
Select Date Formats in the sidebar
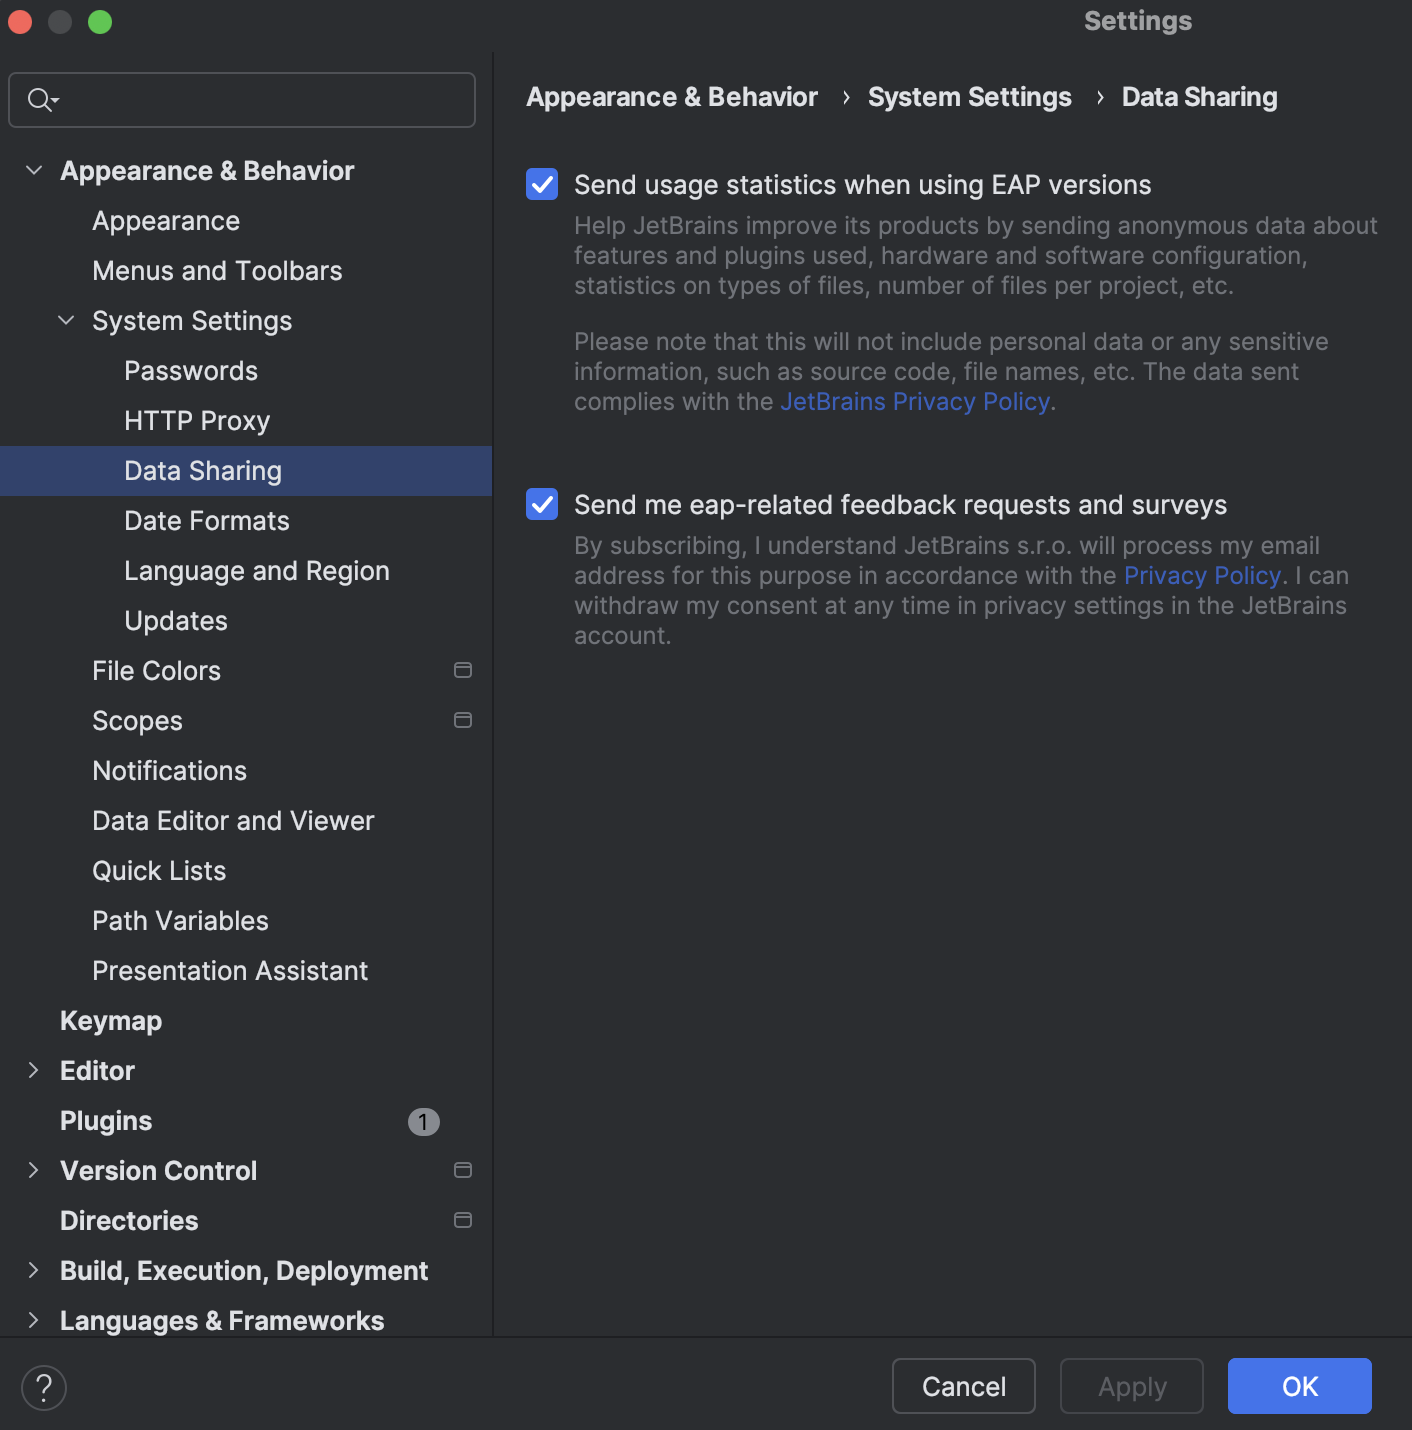pos(206,520)
